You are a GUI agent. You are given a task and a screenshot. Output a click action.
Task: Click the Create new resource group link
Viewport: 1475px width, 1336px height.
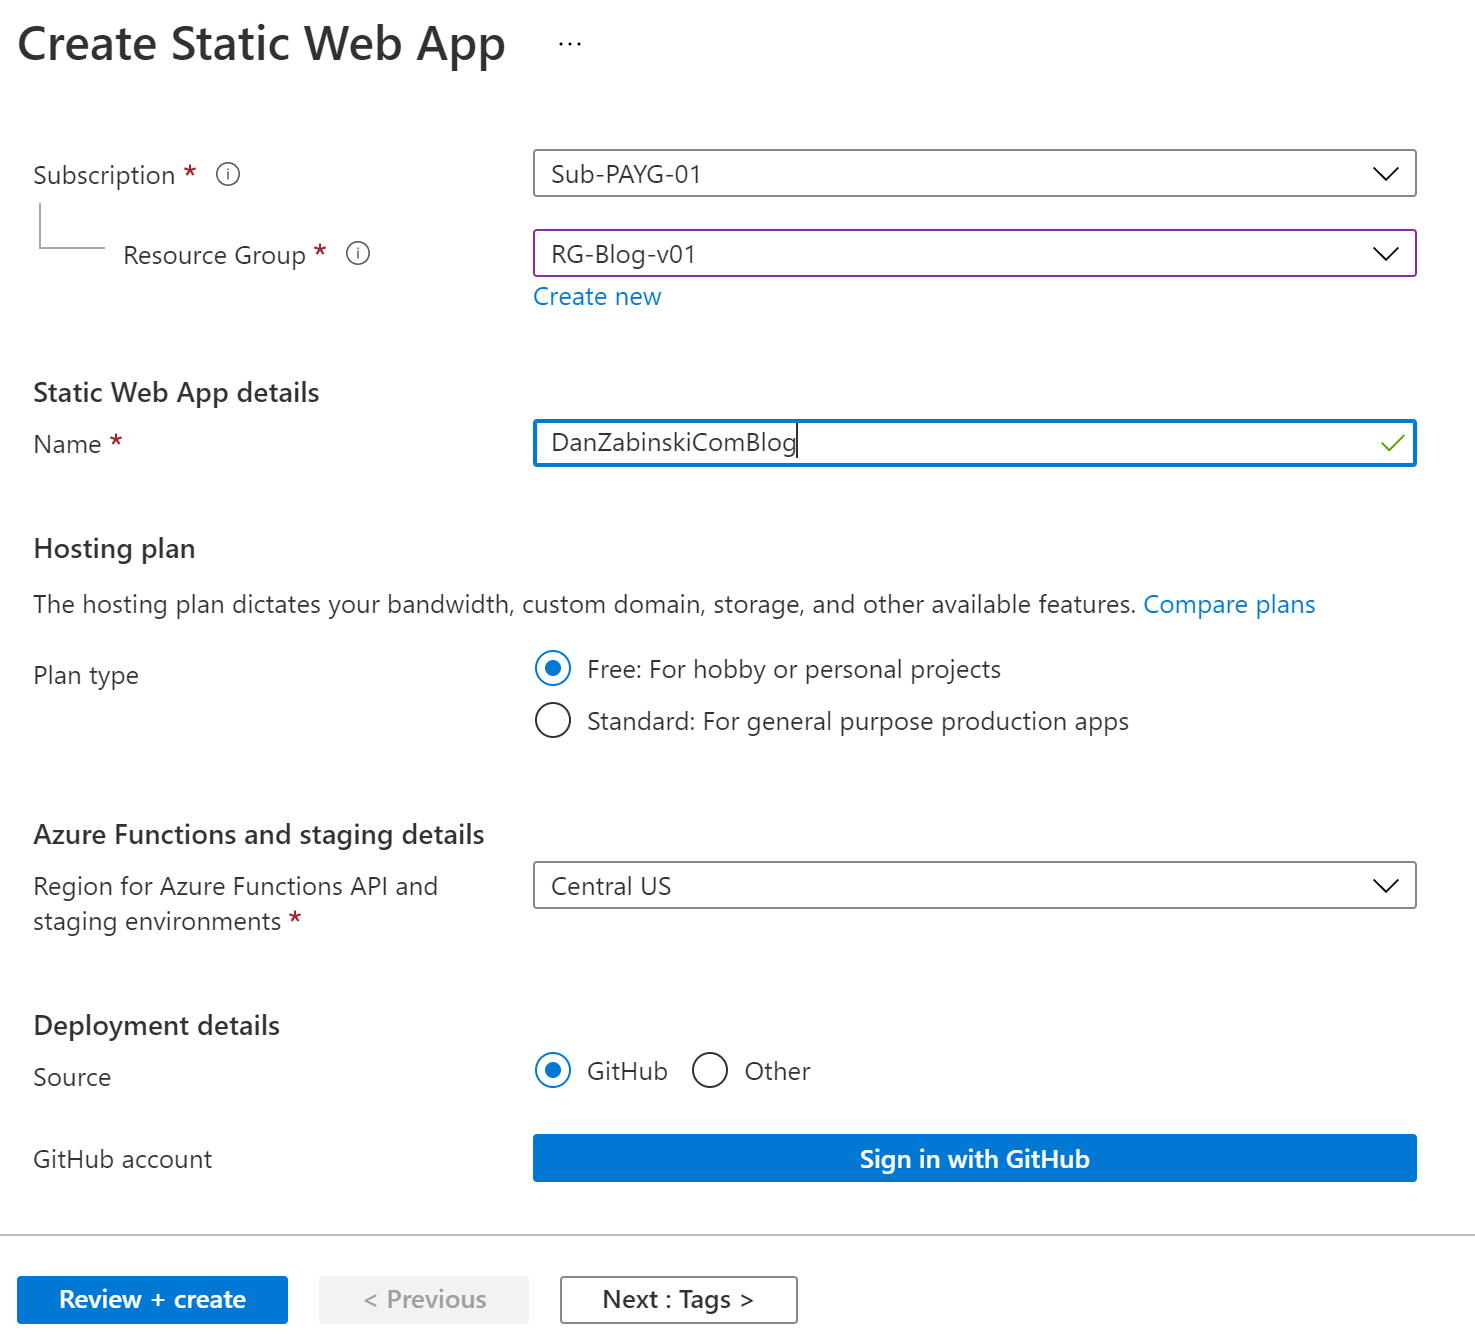pyautogui.click(x=597, y=297)
